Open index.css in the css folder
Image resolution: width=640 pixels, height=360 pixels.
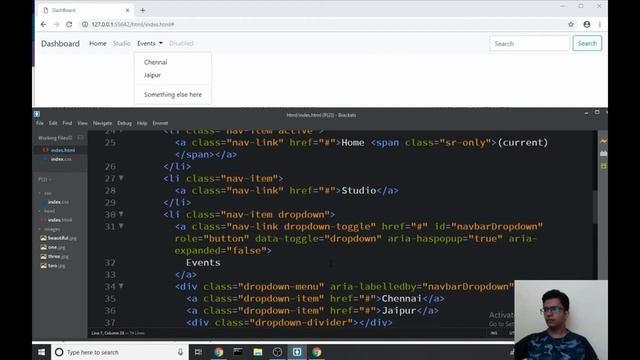pos(58,202)
